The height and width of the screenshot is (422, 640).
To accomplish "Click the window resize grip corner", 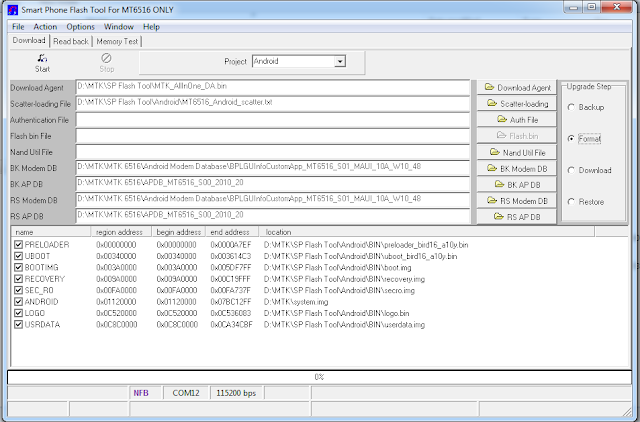I will click(627, 412).
